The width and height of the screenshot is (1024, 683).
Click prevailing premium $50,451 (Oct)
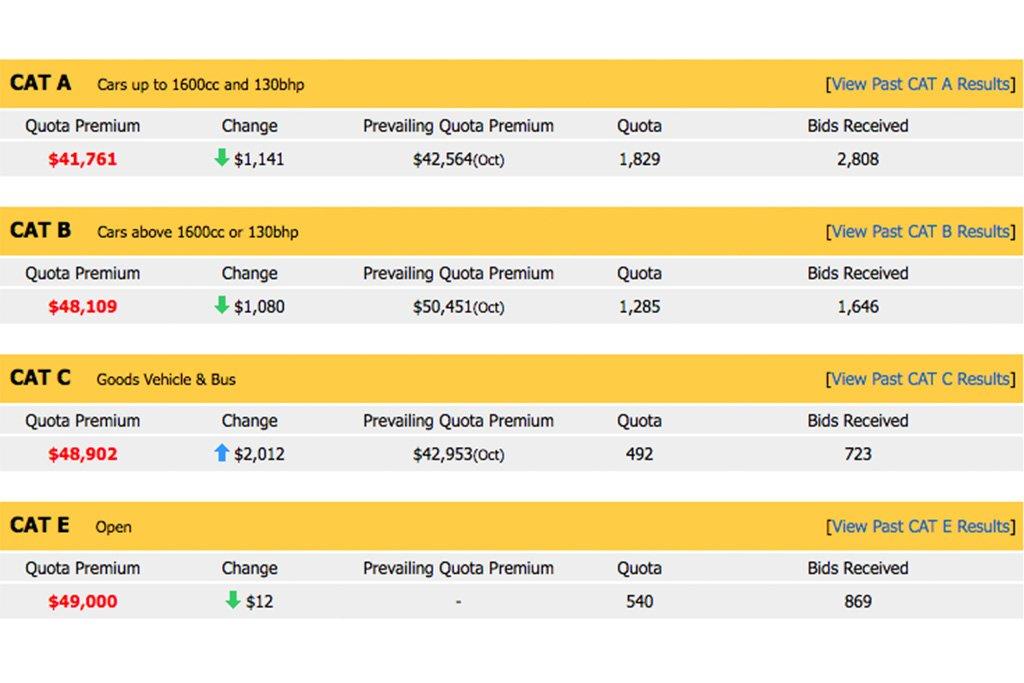point(458,308)
